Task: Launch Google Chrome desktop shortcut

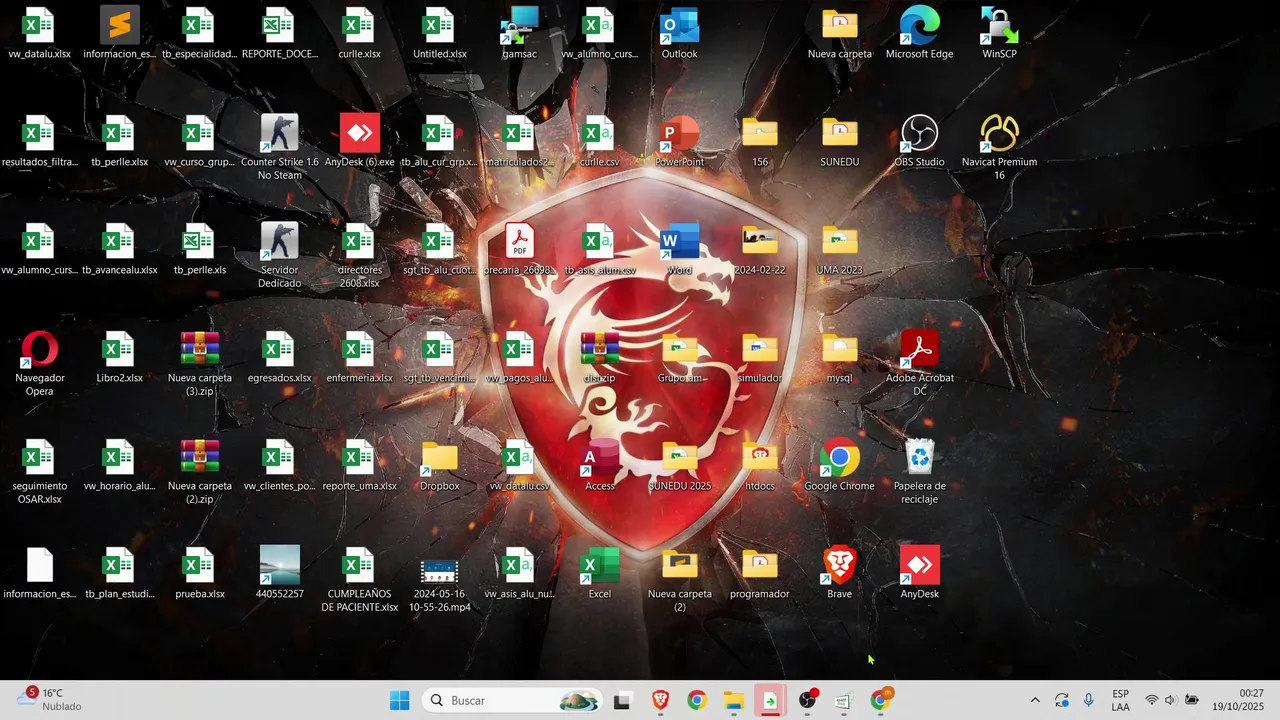Action: [x=839, y=465]
